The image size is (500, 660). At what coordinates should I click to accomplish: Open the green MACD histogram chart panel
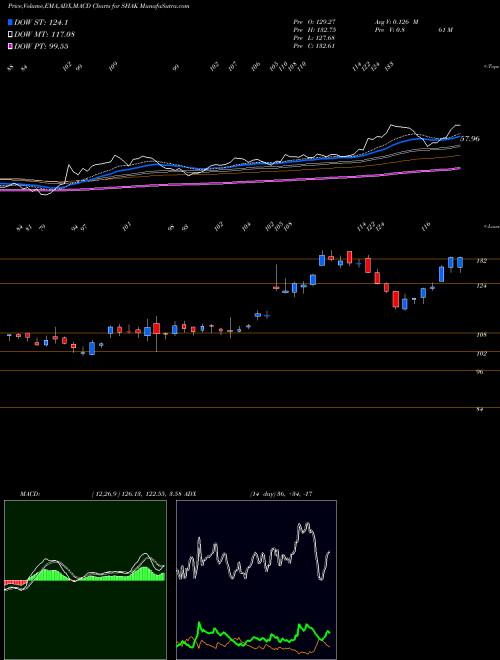85,580
